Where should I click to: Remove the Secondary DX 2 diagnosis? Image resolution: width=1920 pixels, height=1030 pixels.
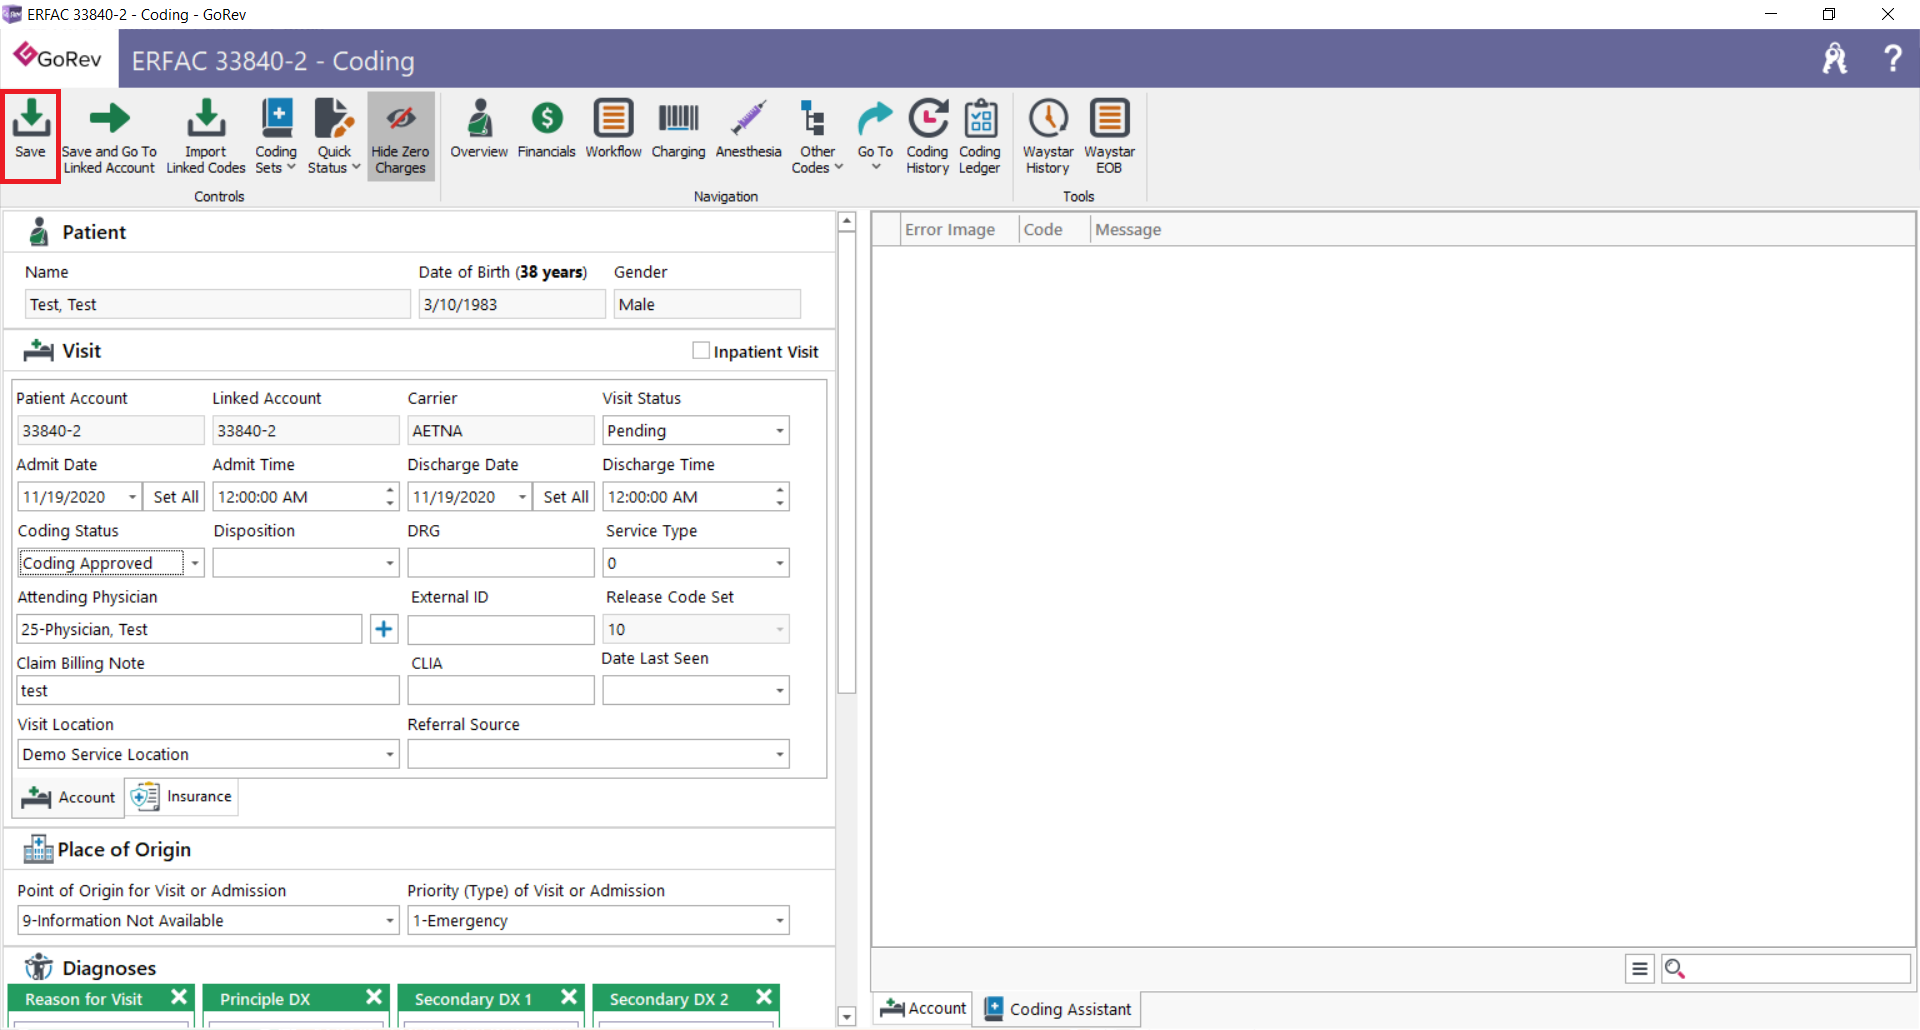764,997
